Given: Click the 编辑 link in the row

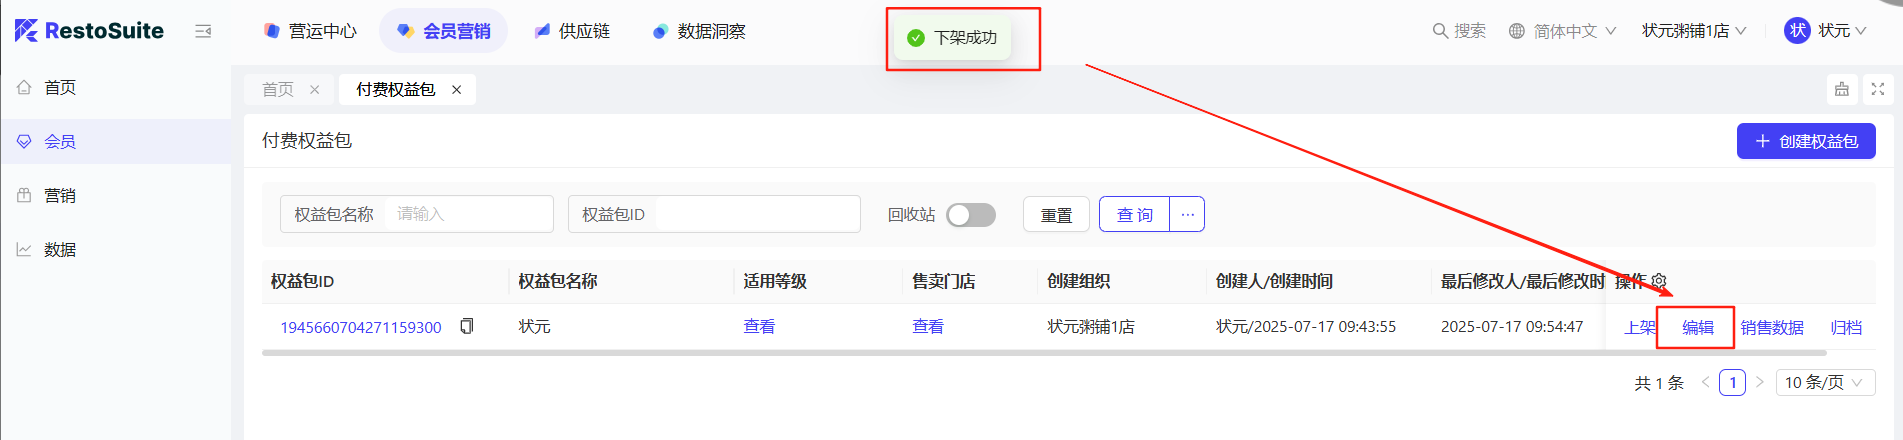Looking at the screenshot, I should pyautogui.click(x=1697, y=328).
